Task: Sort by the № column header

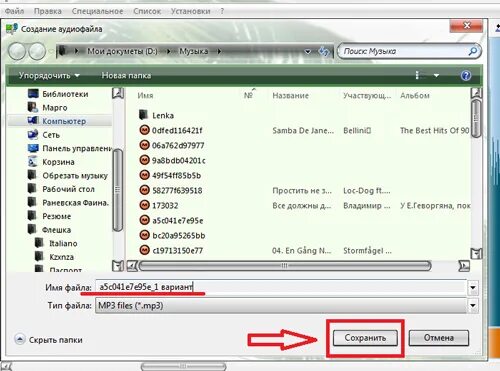Action: coord(248,96)
